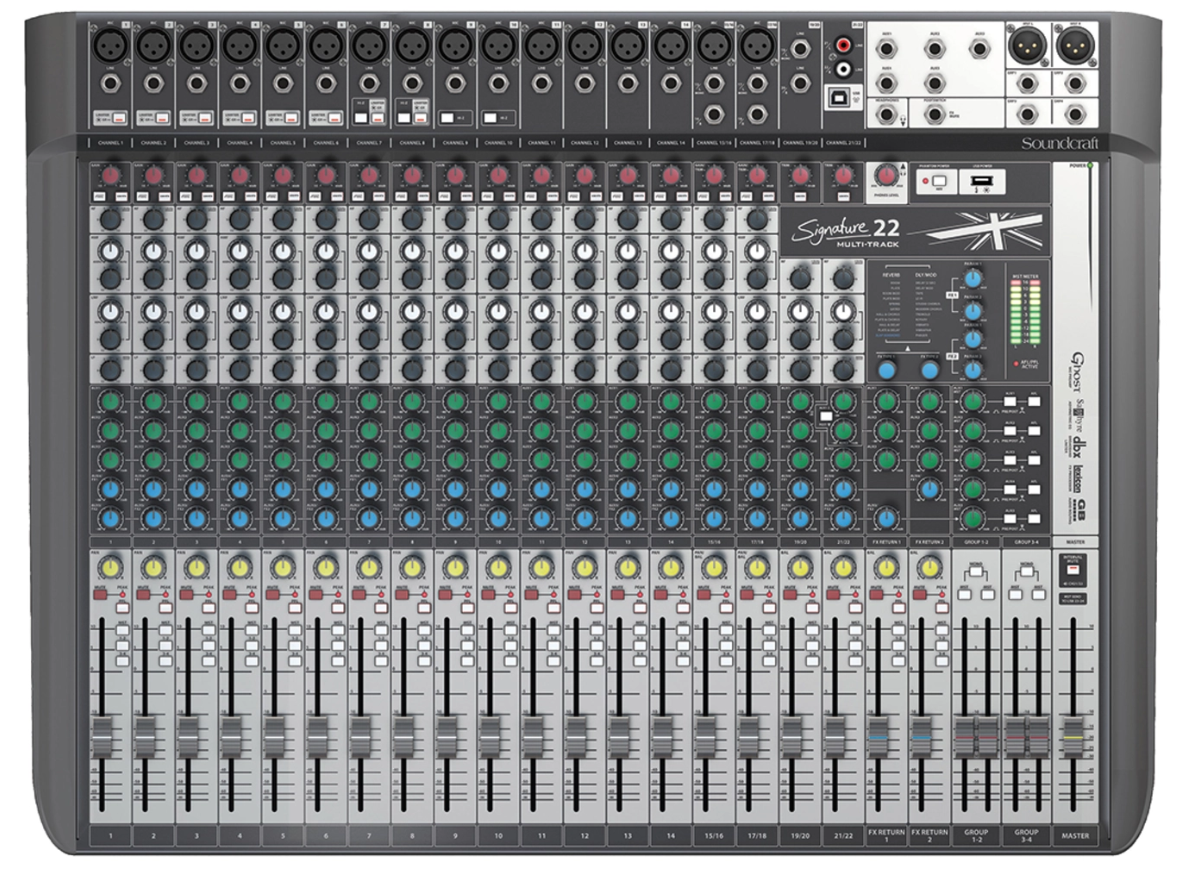Select the FX TYPE 2 knob
The image size is (1177, 871).
930,371
